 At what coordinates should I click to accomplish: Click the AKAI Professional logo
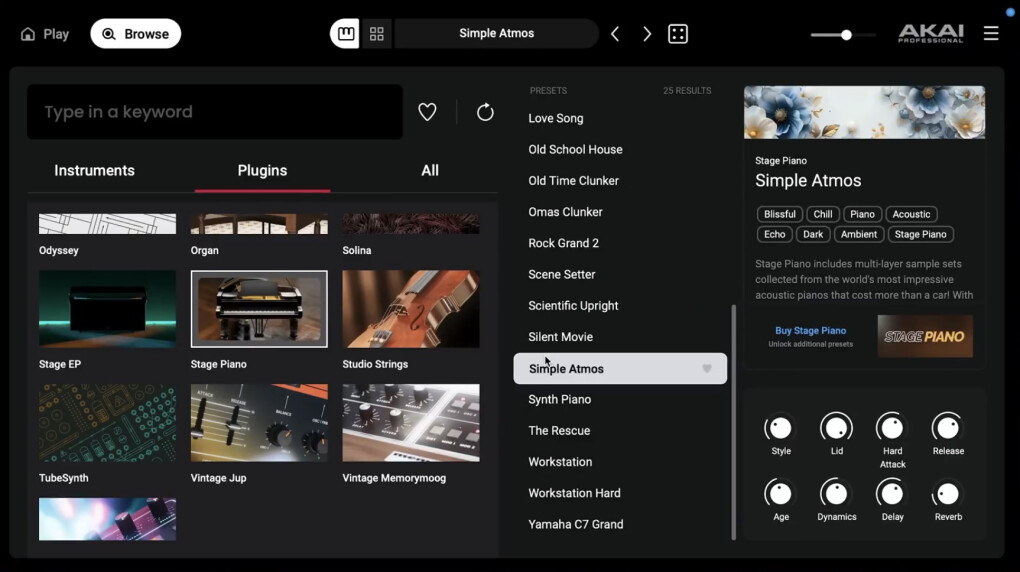point(930,34)
